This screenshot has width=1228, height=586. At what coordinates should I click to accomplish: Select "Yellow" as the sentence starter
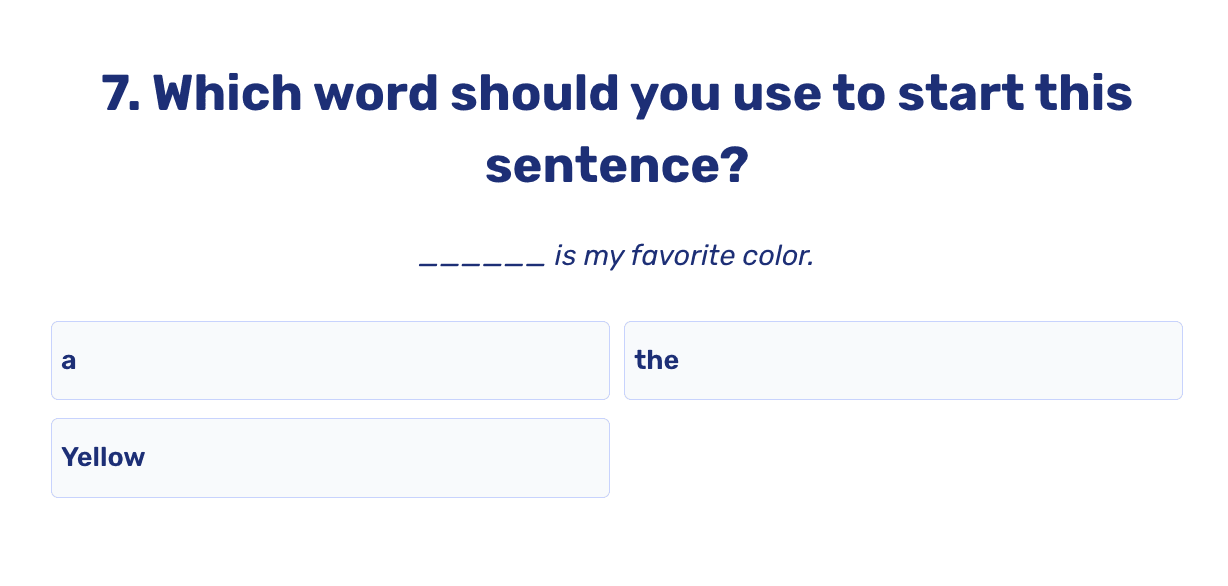click(x=330, y=457)
